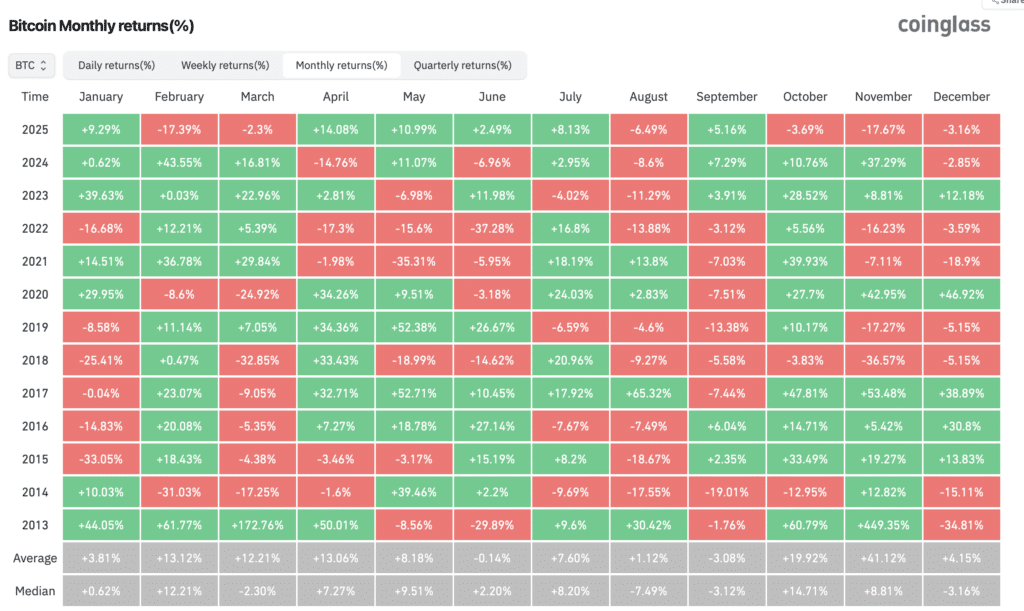The height and width of the screenshot is (611, 1024).
Task: Click the 2013 March +172.76% cell
Action: pos(257,525)
